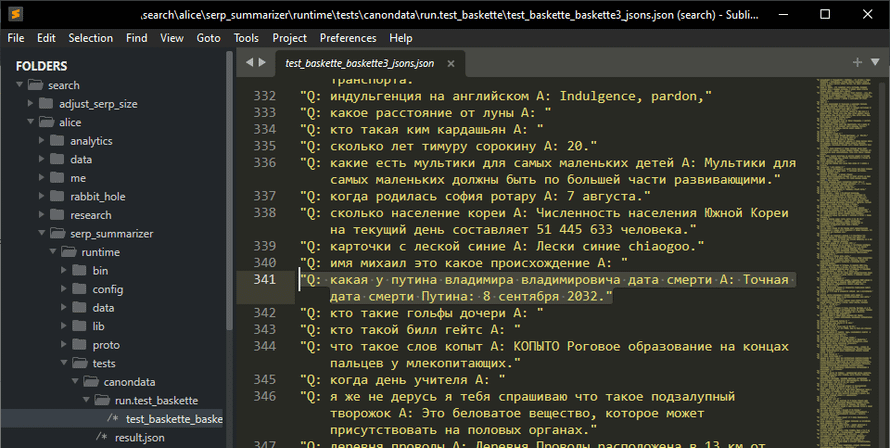Image resolution: width=890 pixels, height=448 pixels.
Task: Click the run.test_baskette folder icon
Action: point(102,401)
